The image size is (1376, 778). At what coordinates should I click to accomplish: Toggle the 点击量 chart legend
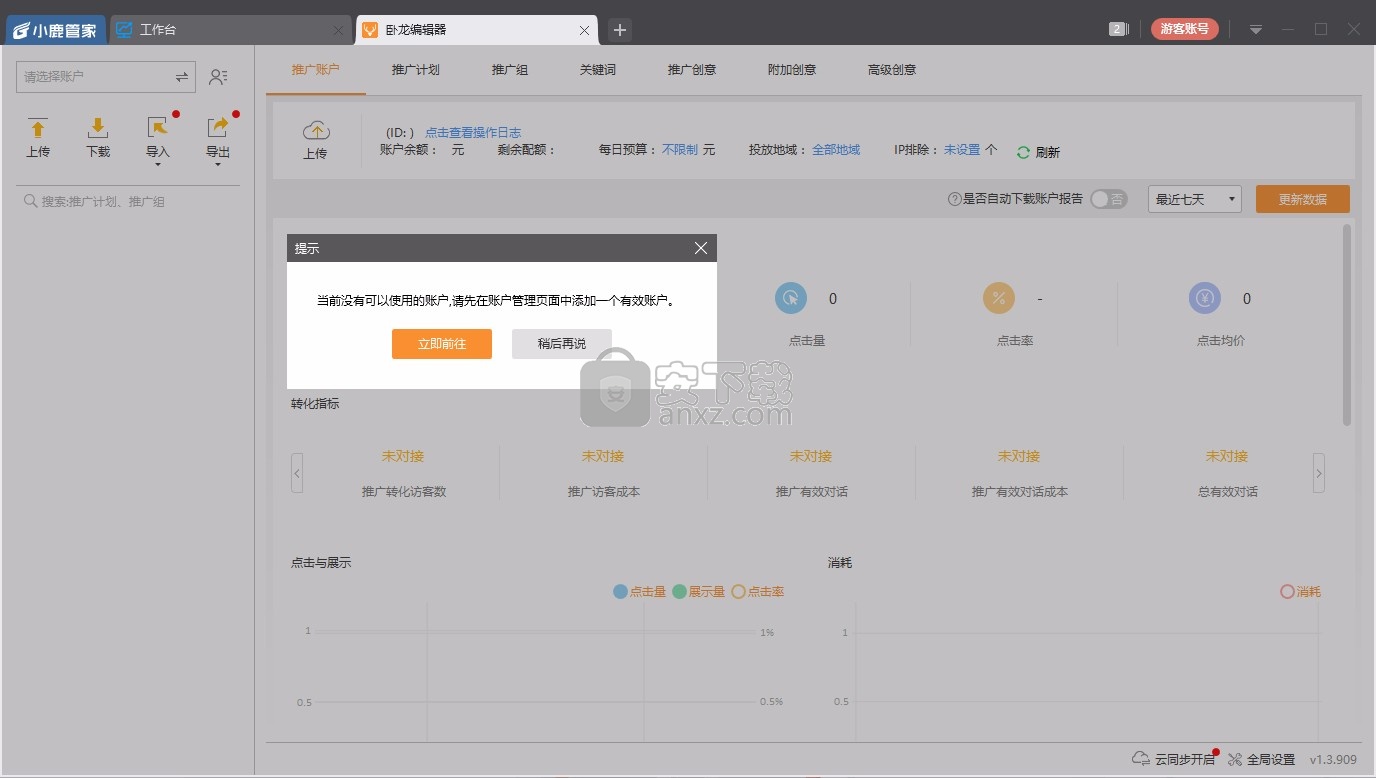coord(640,592)
